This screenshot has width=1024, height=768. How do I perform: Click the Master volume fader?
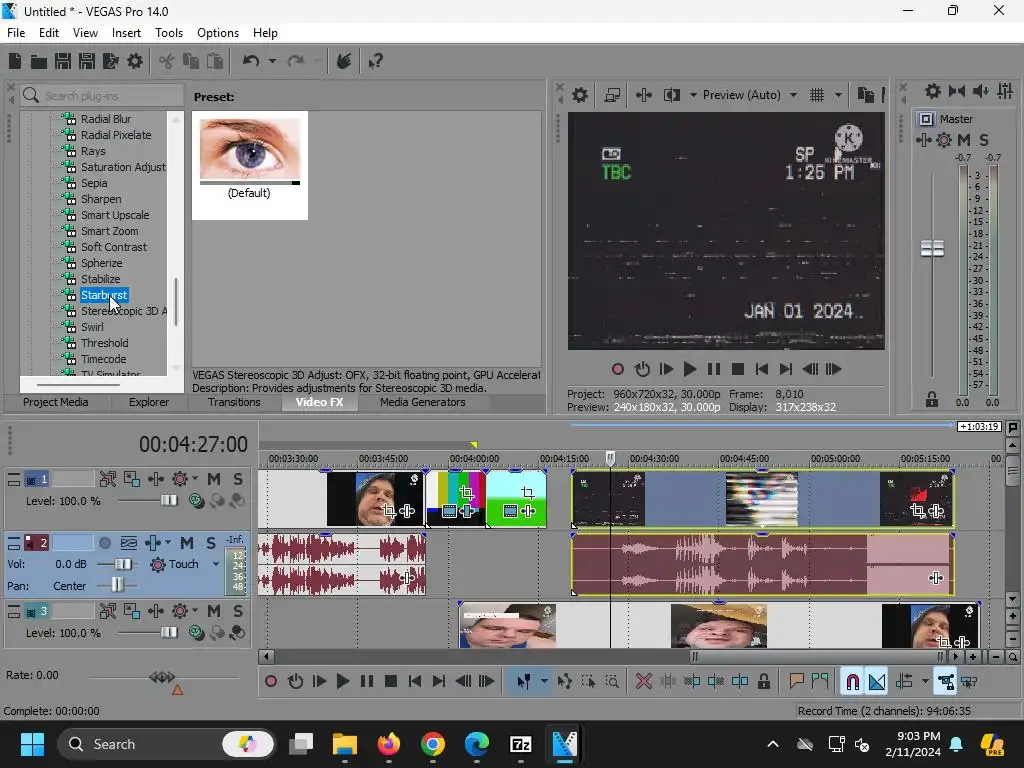932,248
